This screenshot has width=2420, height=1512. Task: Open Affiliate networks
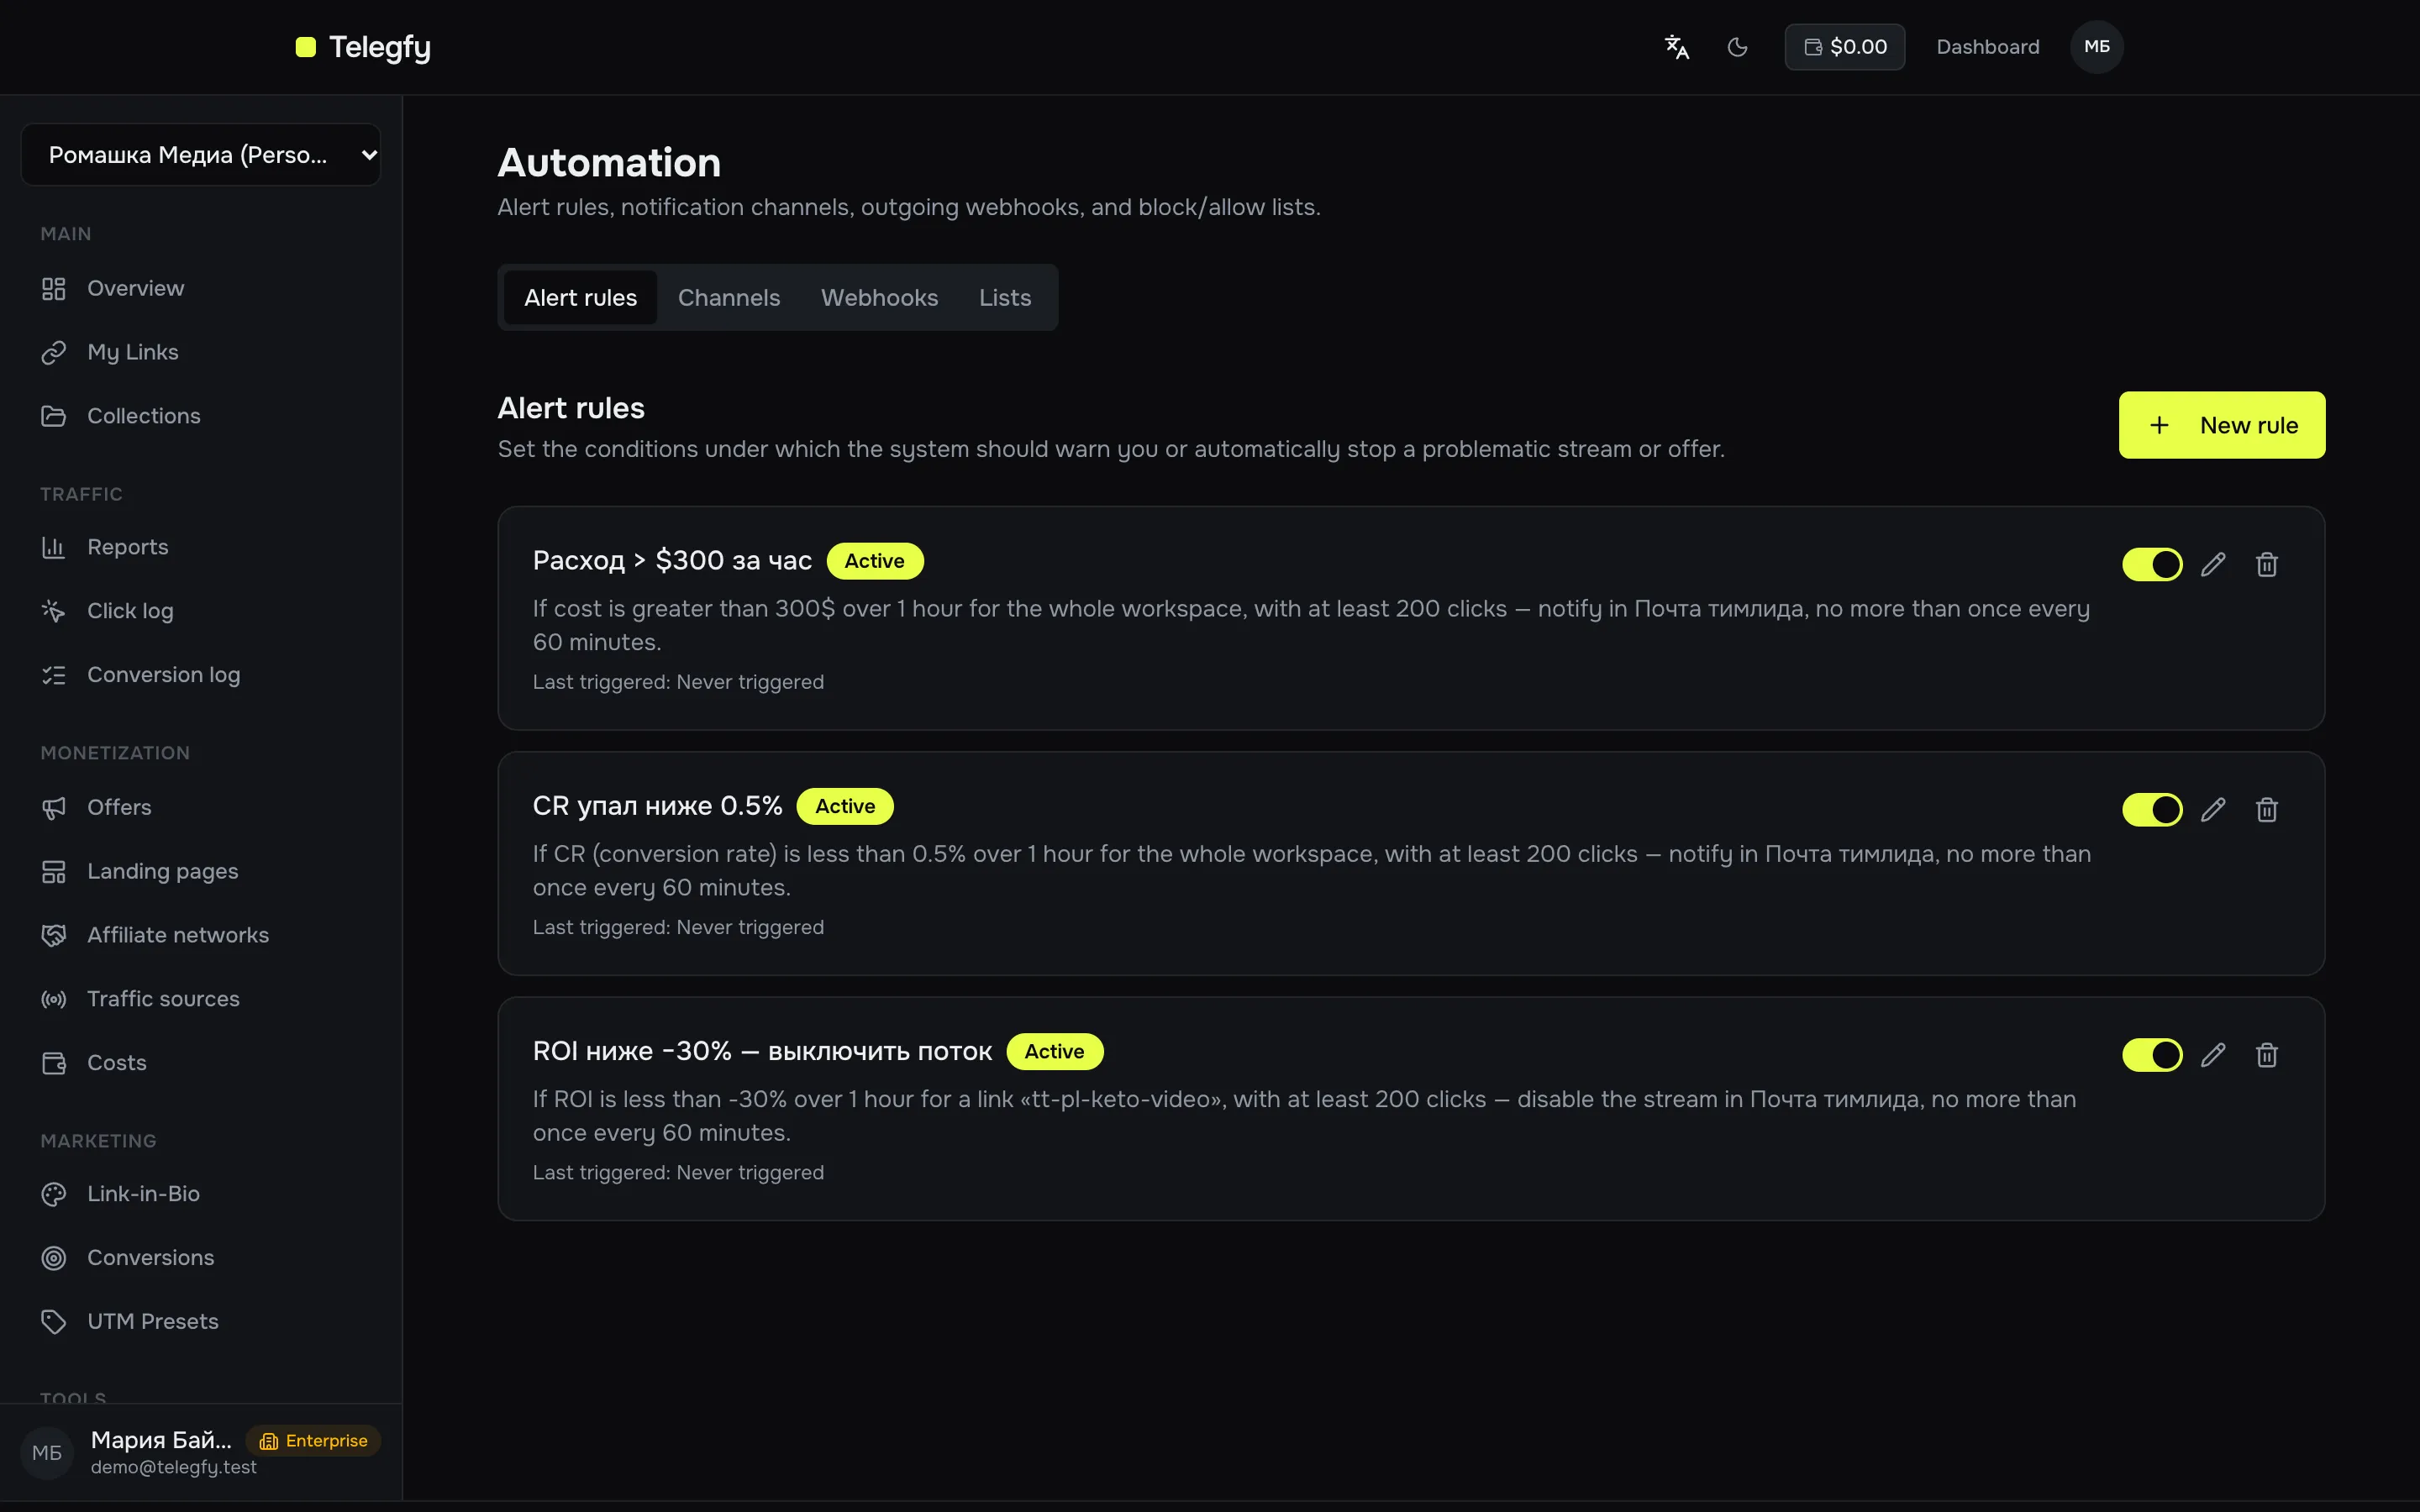tap(201, 935)
